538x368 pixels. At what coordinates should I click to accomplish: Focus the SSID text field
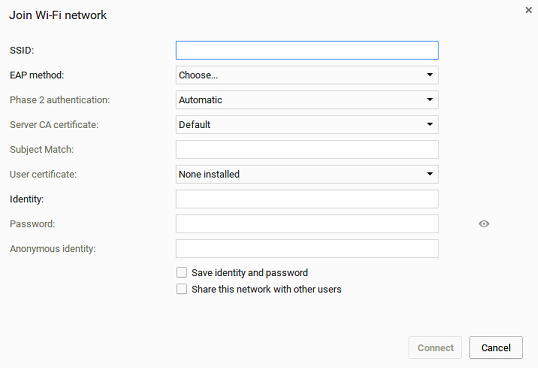307,50
